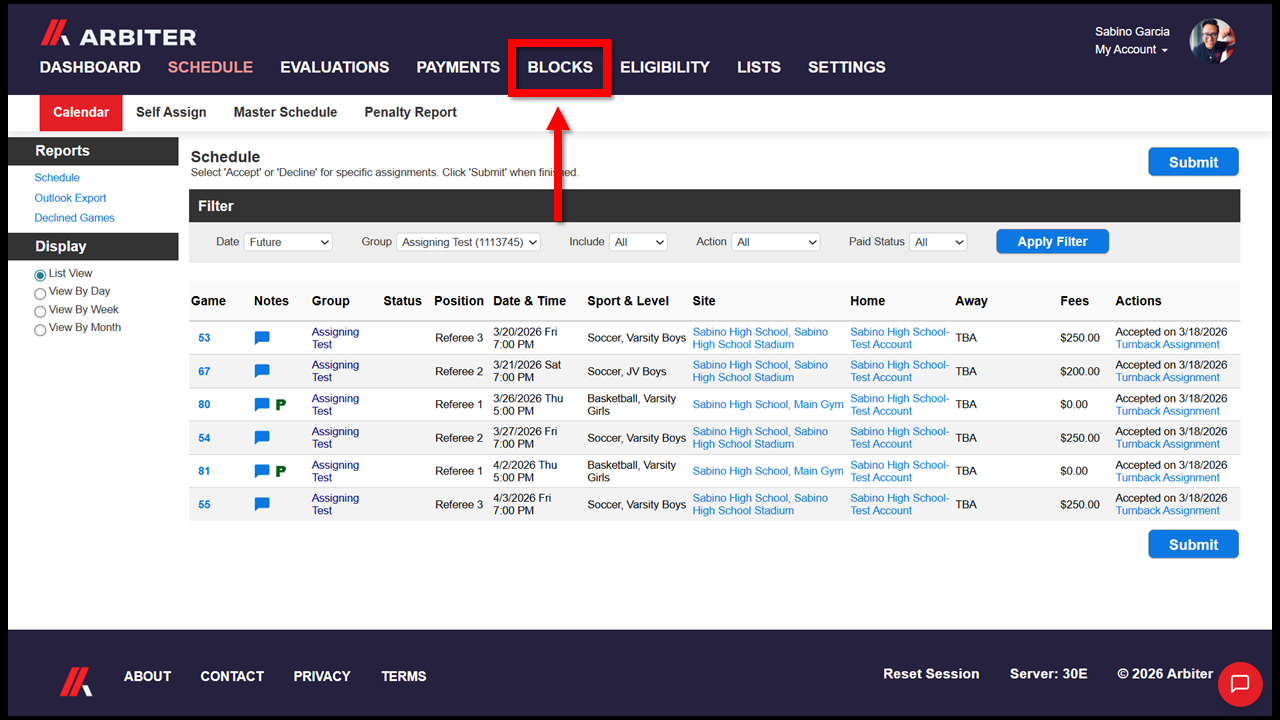This screenshot has height=720, width=1280.
Task: Select the View By Week option
Action: (40, 311)
